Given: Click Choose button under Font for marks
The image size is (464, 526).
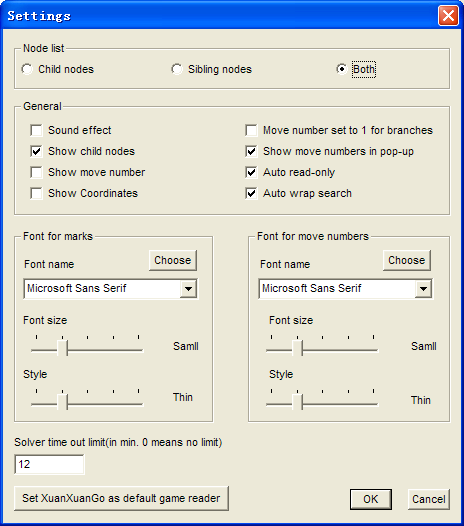Looking at the screenshot, I should click(173, 260).
